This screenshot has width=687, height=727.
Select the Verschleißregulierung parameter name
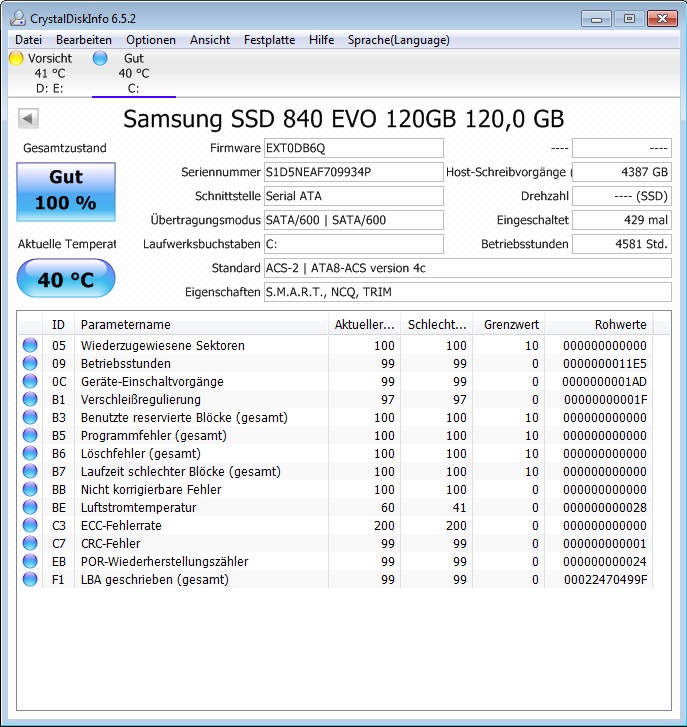click(141, 400)
